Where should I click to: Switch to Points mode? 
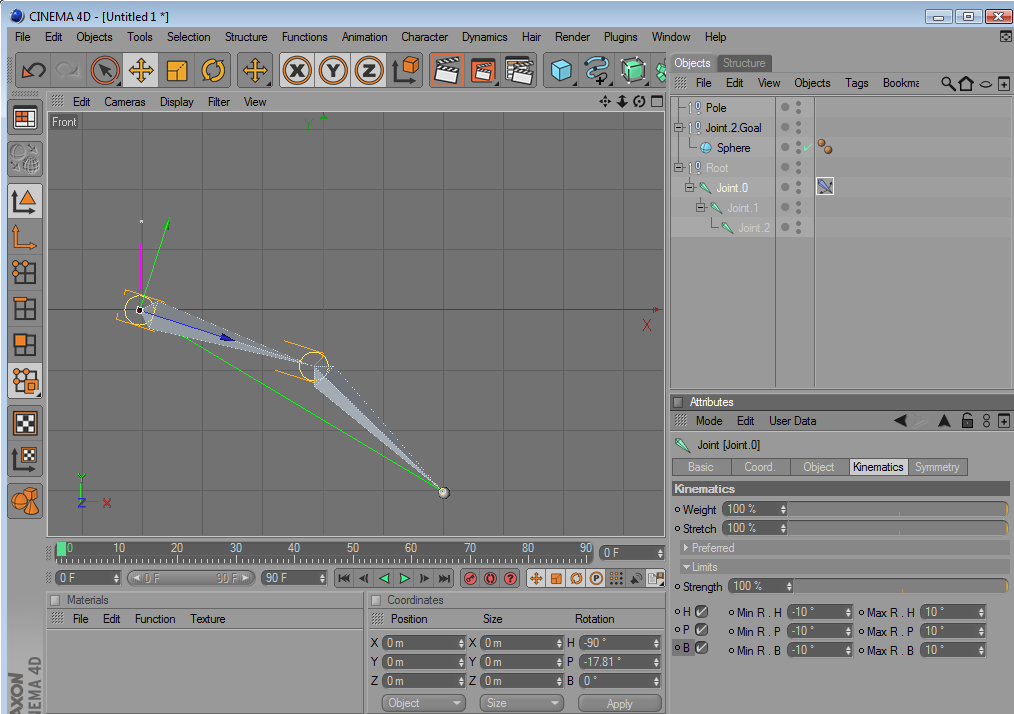[x=25, y=272]
